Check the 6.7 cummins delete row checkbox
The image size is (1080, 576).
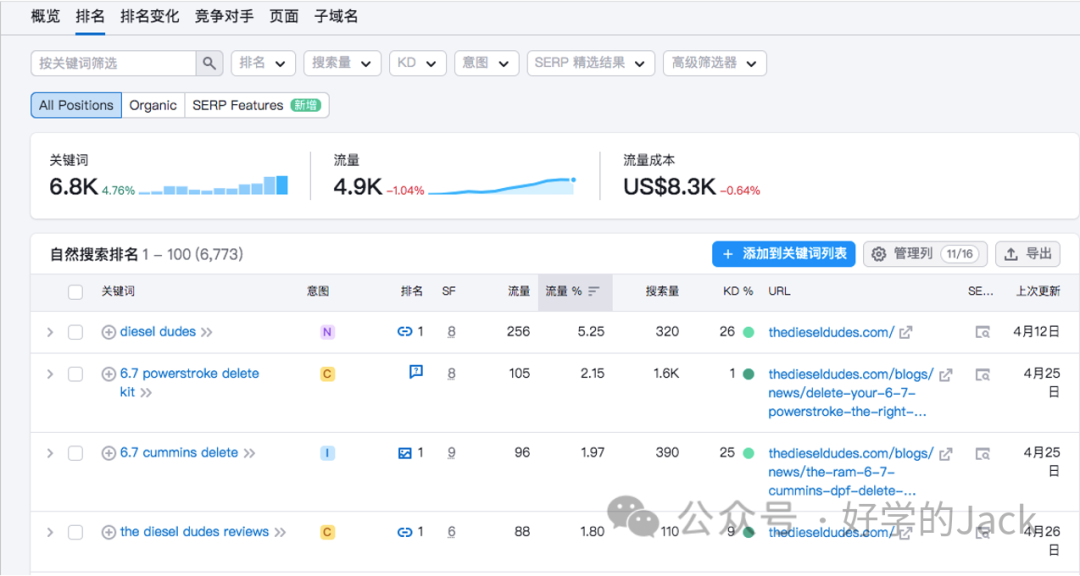[x=76, y=453]
